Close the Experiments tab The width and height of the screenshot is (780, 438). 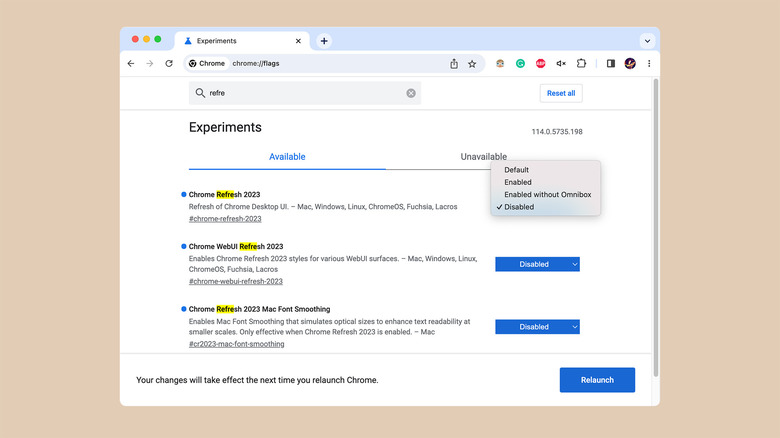pyautogui.click(x=298, y=41)
